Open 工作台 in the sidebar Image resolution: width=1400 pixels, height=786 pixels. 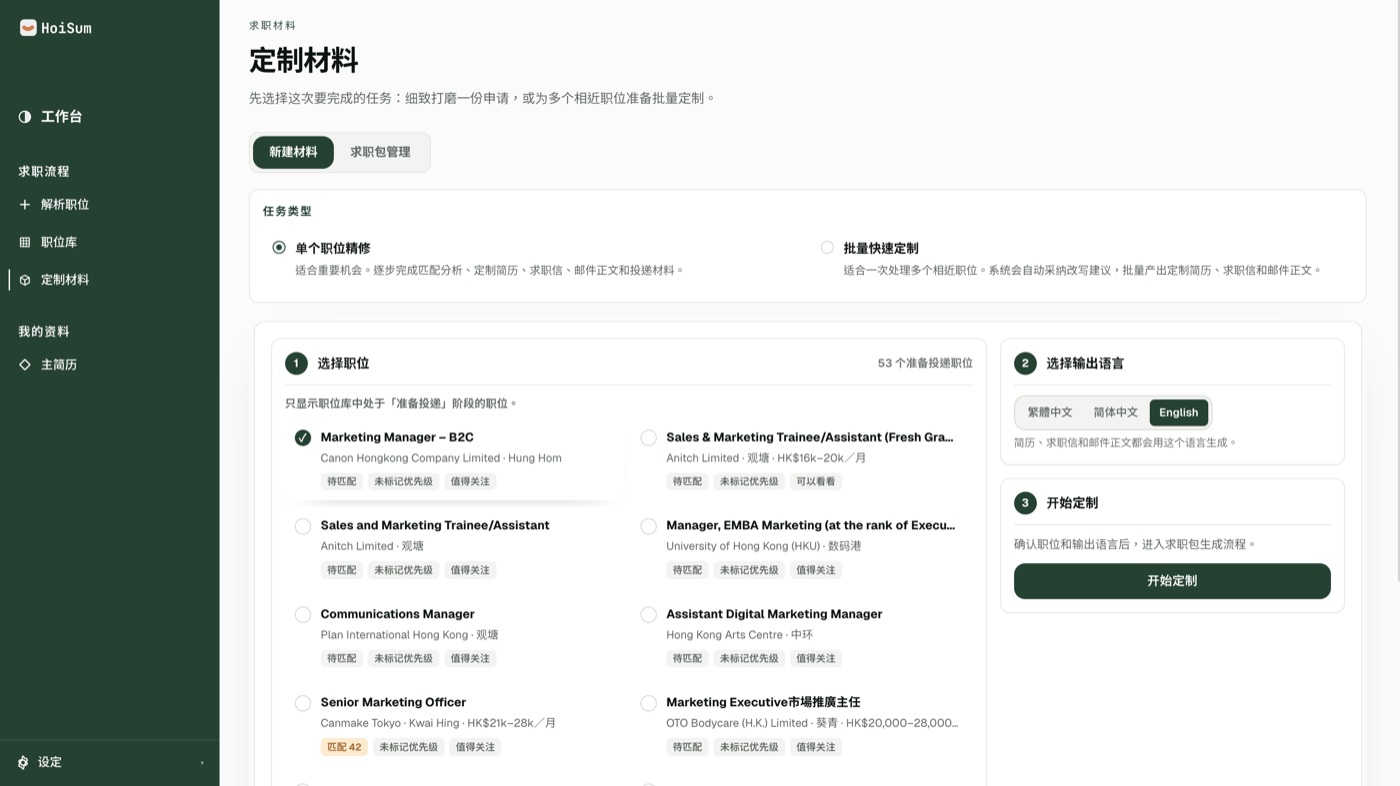pyautogui.click(x=109, y=117)
